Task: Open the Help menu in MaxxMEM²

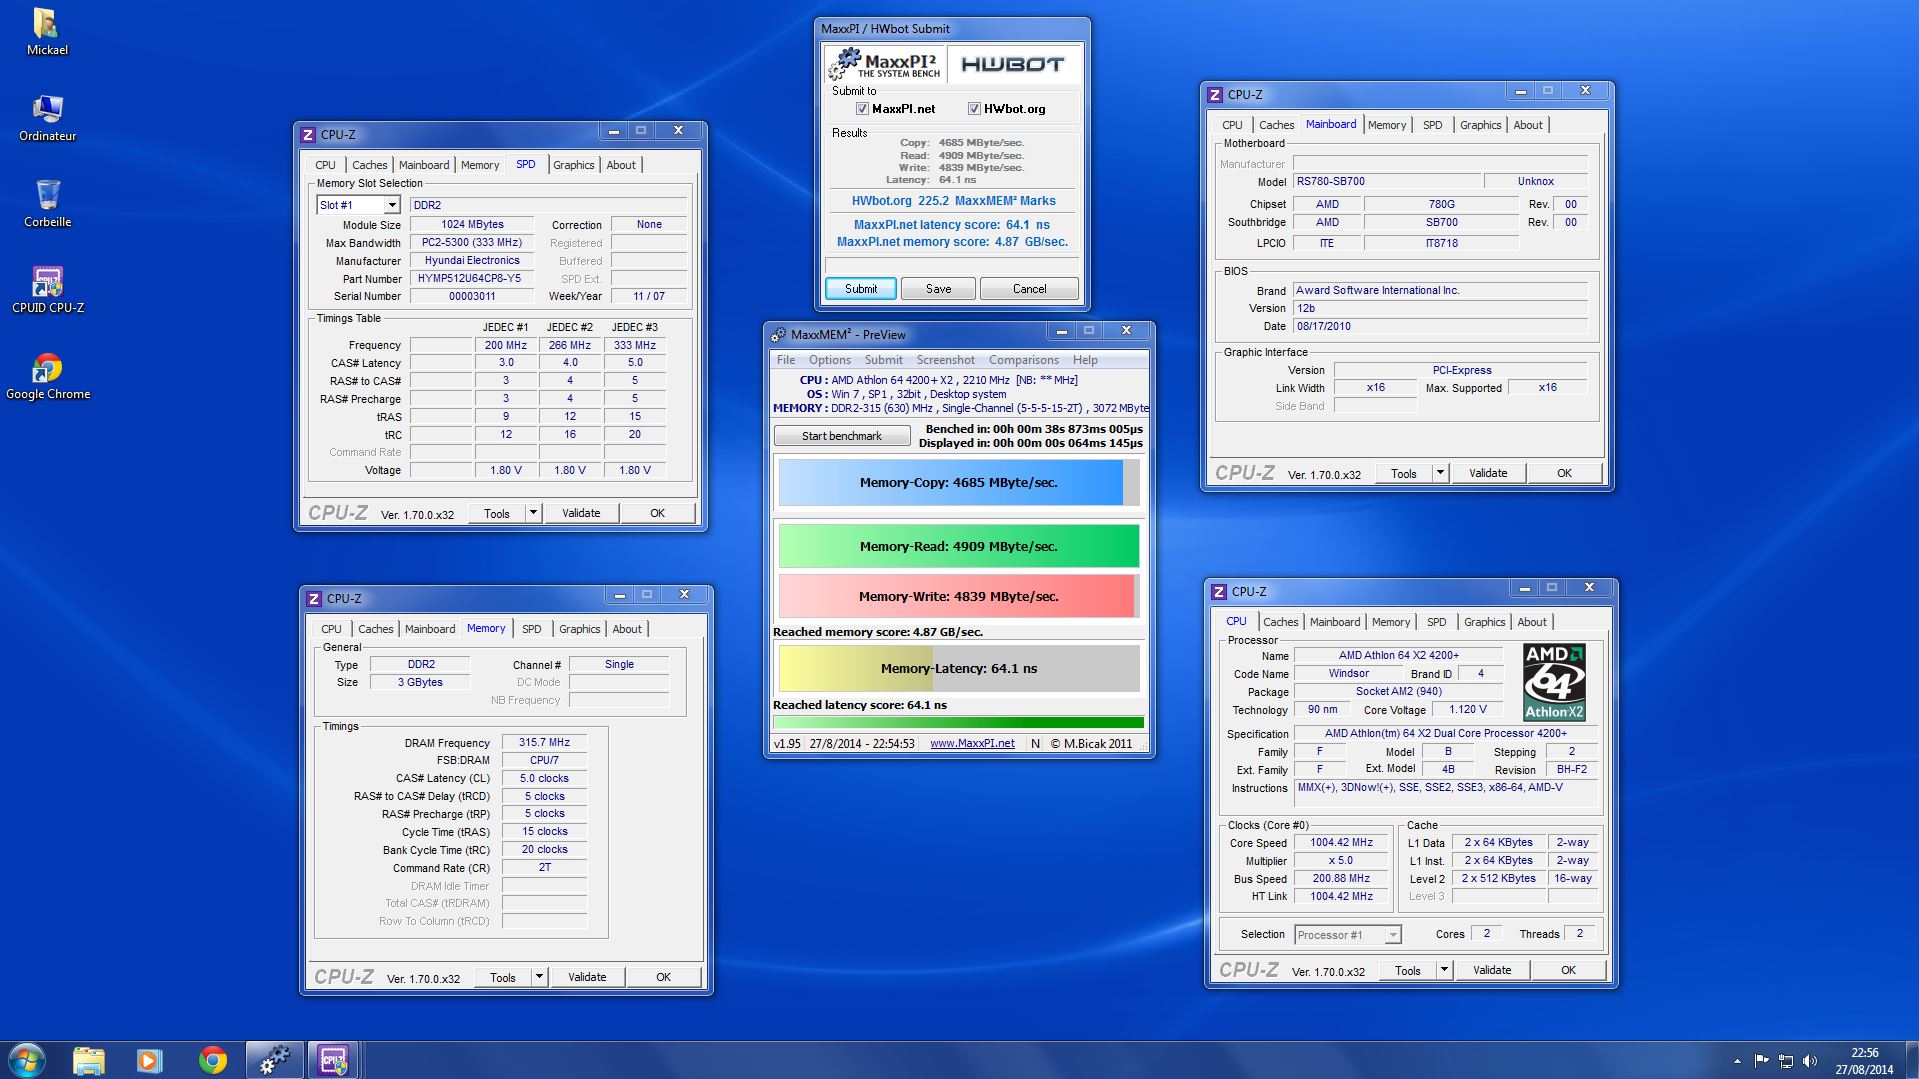Action: pos(1085,360)
